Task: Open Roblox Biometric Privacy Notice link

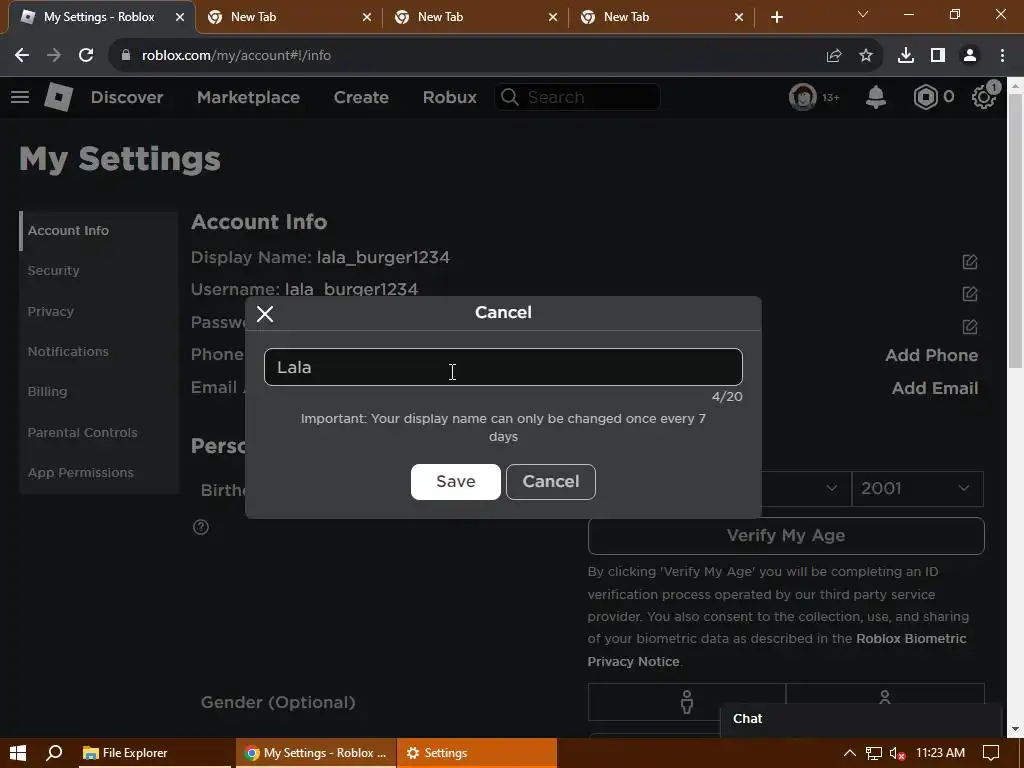Action: point(777,650)
